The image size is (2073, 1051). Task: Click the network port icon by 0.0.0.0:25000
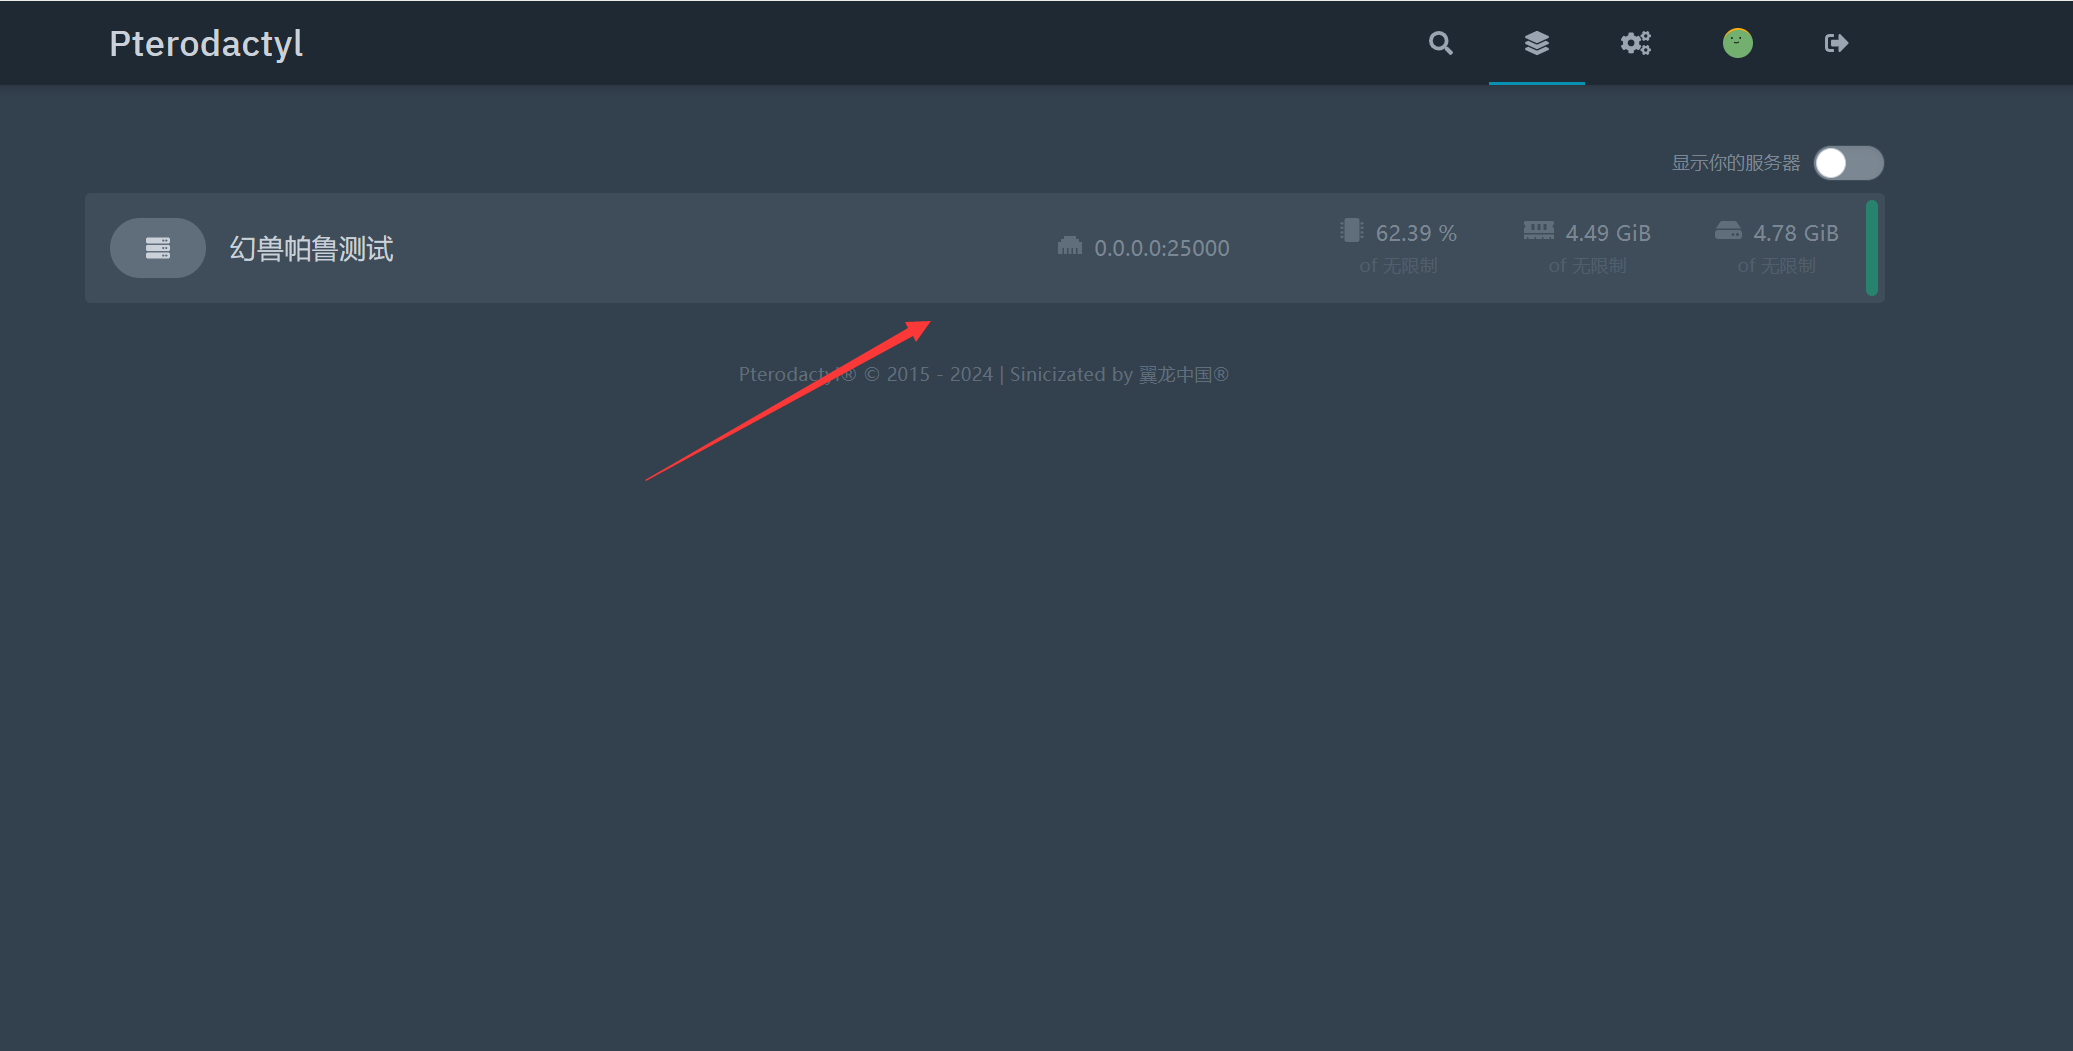pyautogui.click(x=1069, y=246)
